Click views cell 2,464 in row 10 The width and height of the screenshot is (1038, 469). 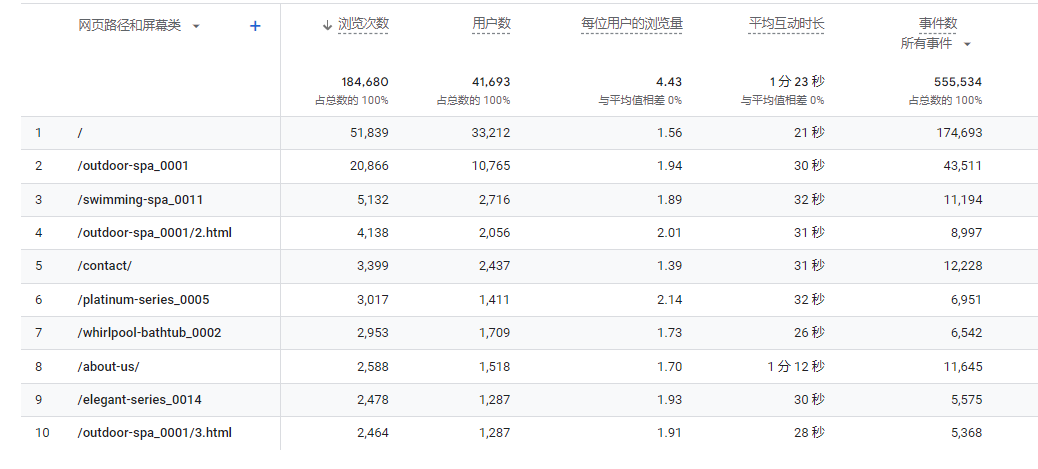[x=373, y=433]
